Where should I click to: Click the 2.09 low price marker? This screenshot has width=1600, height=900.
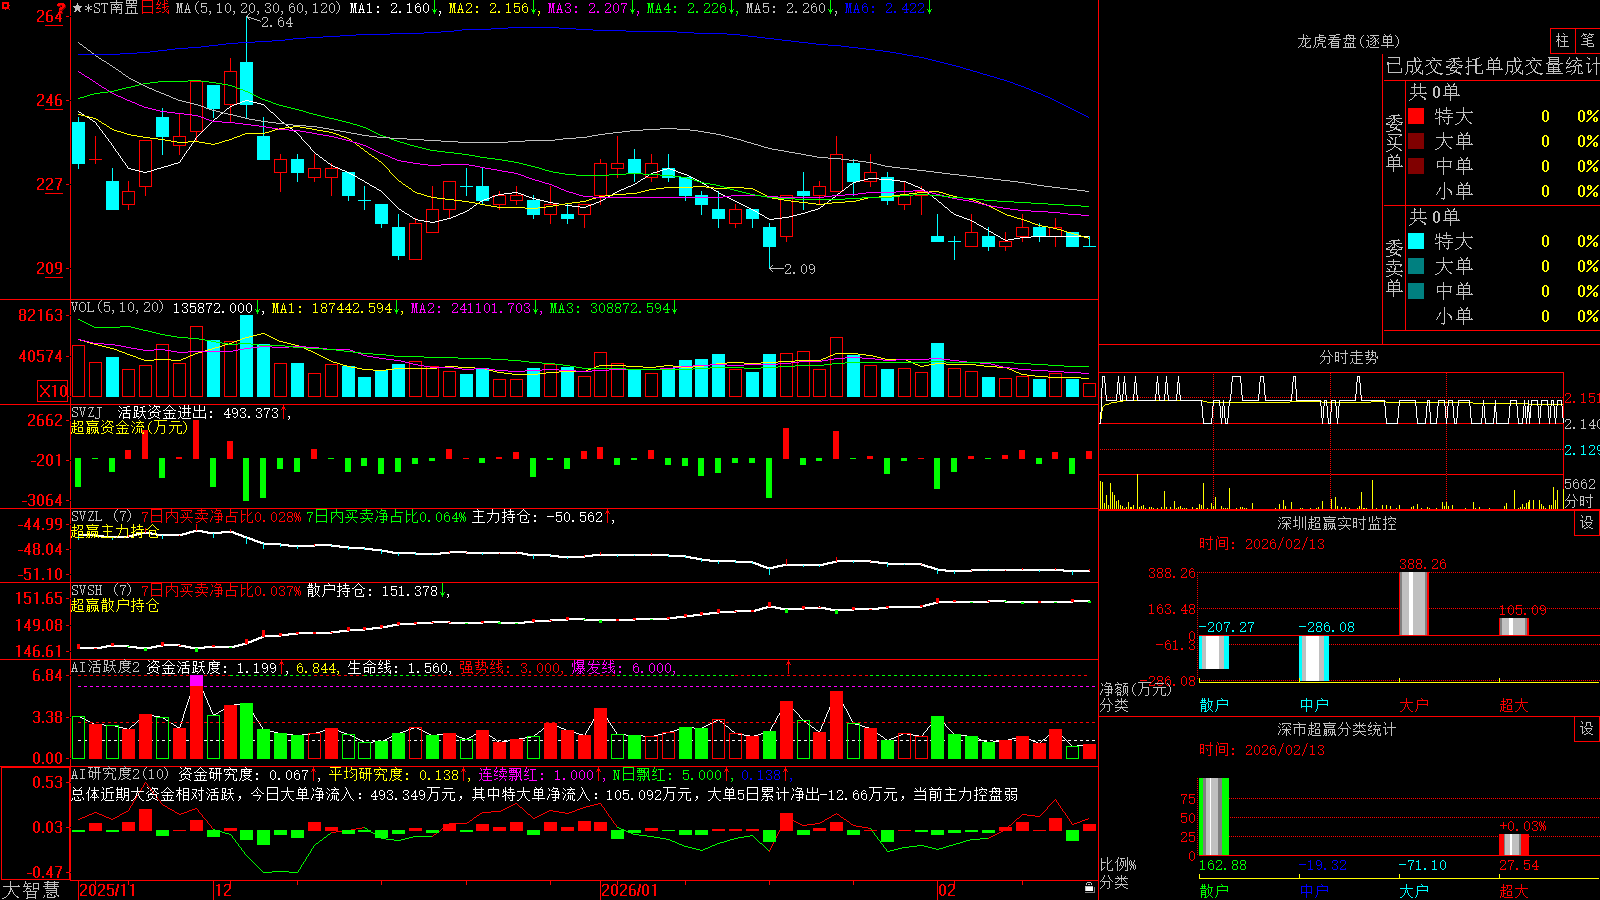click(x=799, y=269)
